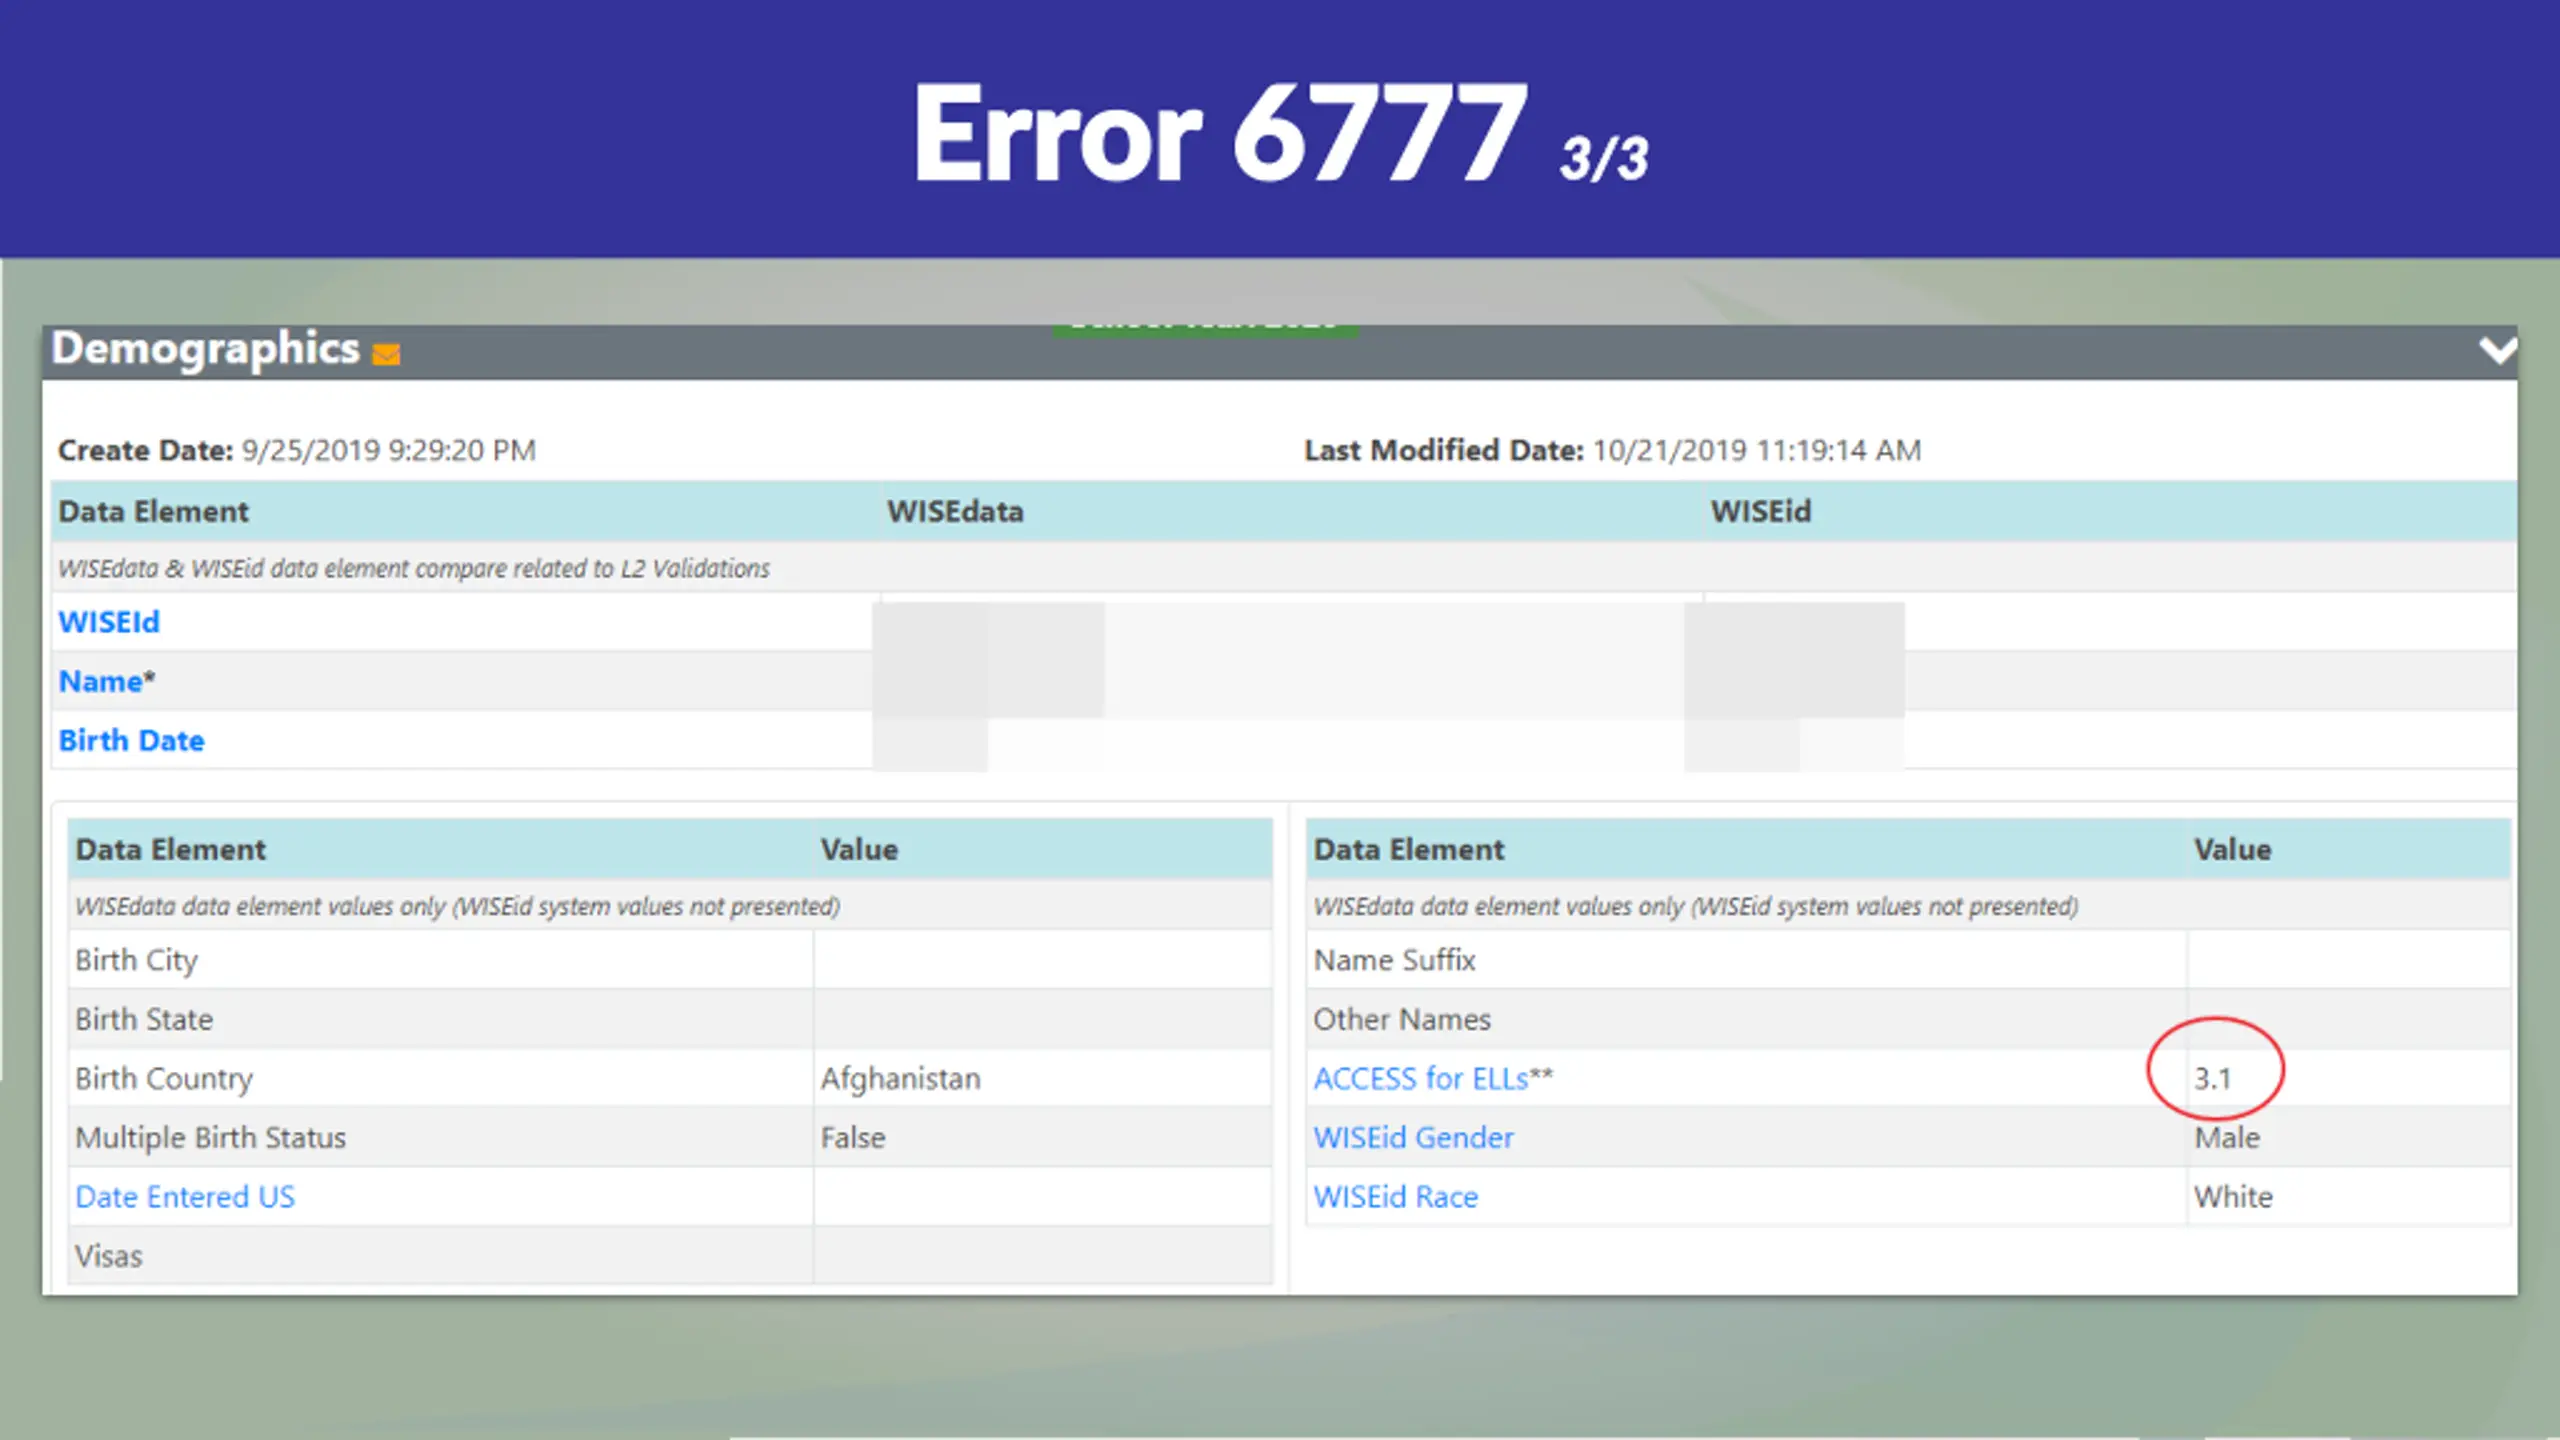The image size is (2560, 1440).
Task: Click the orange envelope icon beside Demographics
Action: [386, 354]
